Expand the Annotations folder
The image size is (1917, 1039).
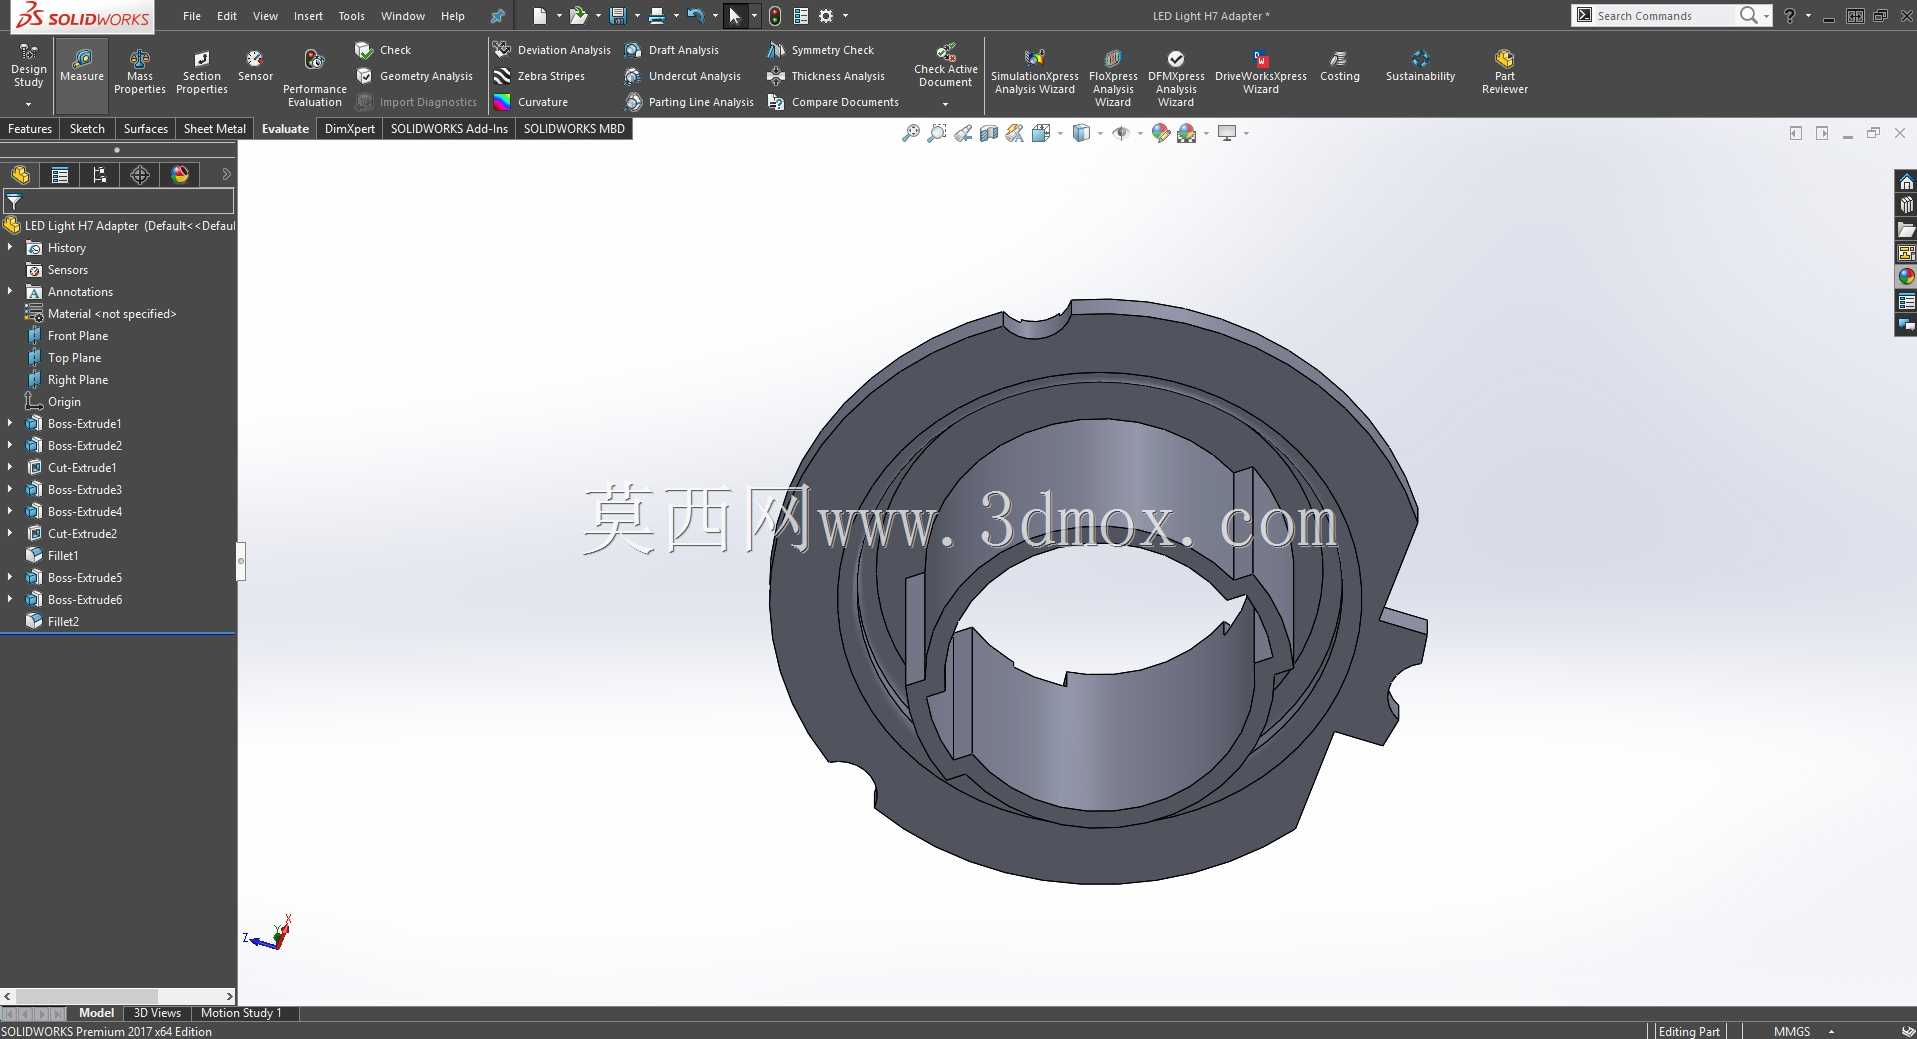pyautogui.click(x=10, y=292)
